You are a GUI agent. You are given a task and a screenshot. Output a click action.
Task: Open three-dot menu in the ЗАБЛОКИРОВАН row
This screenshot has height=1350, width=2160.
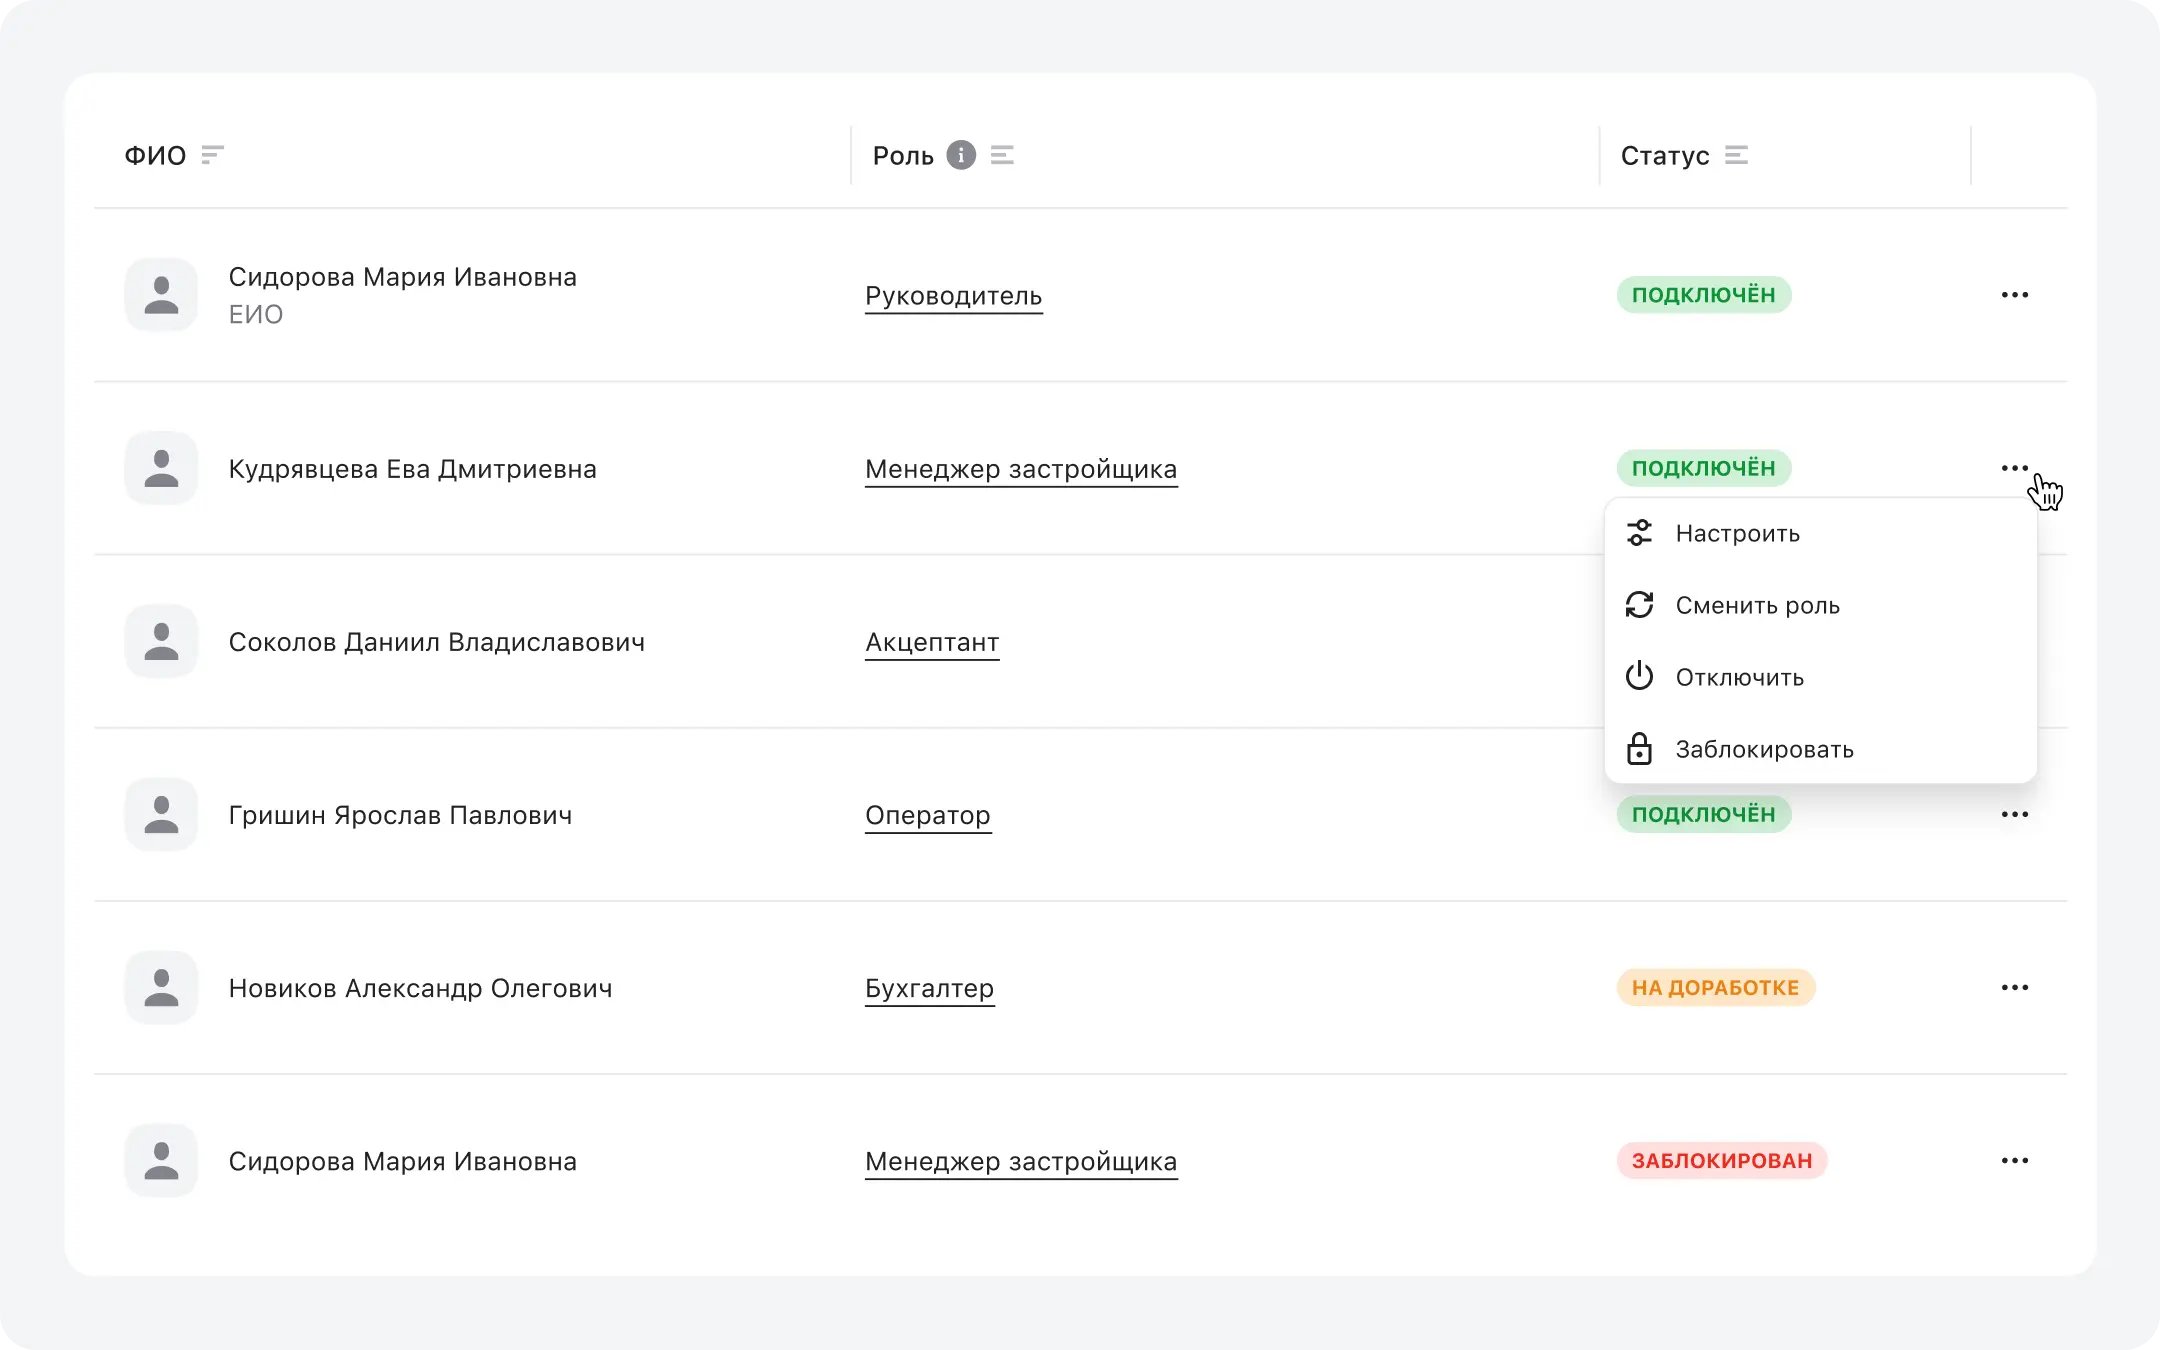coord(2014,1160)
